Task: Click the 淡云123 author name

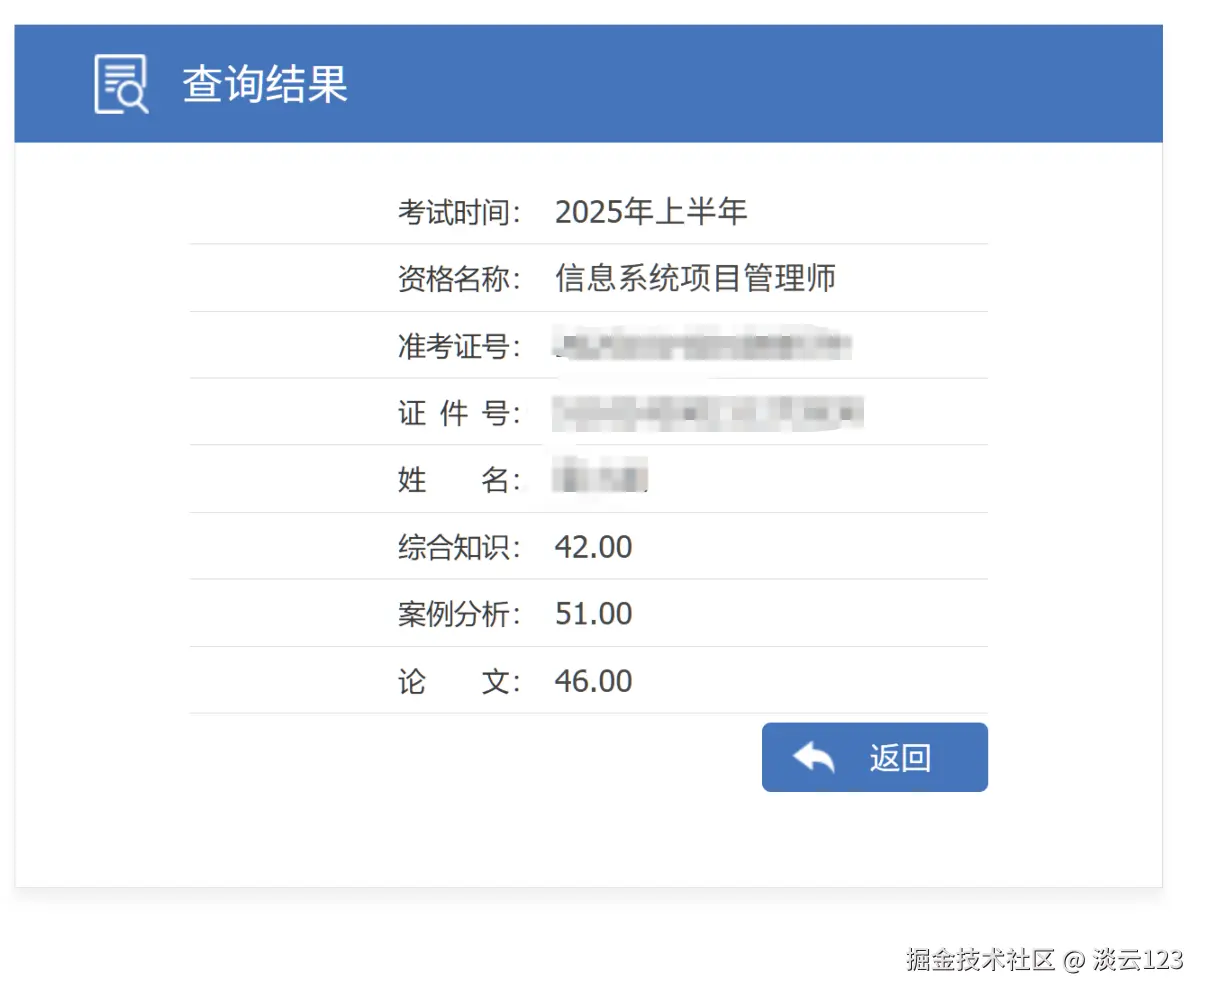Action: [x=1140, y=958]
